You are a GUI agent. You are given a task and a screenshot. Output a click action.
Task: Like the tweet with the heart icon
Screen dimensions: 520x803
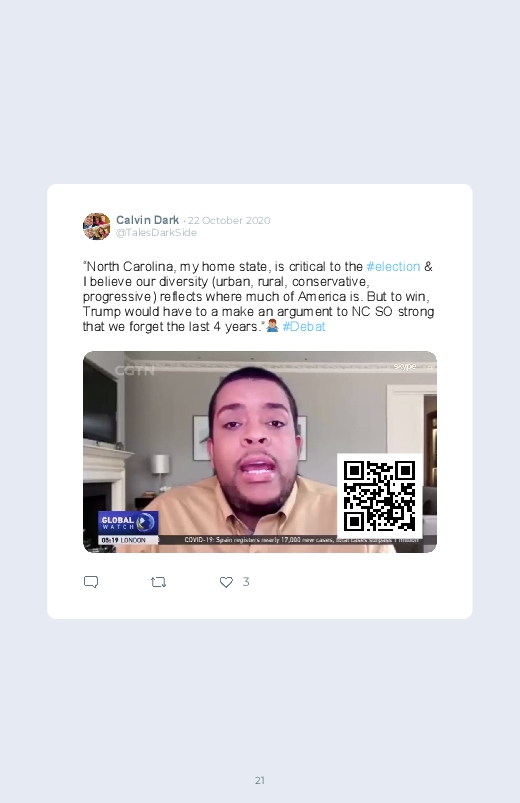[226, 582]
